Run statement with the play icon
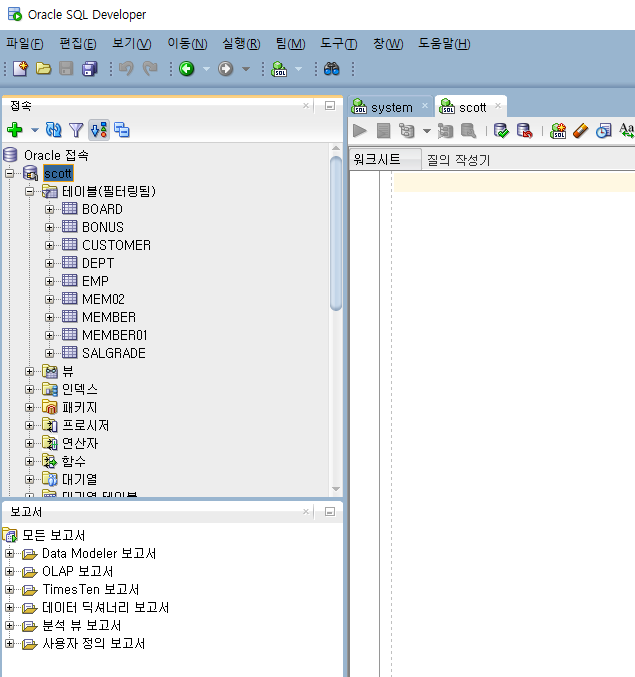This screenshot has height=677, width=635. pyautogui.click(x=360, y=130)
